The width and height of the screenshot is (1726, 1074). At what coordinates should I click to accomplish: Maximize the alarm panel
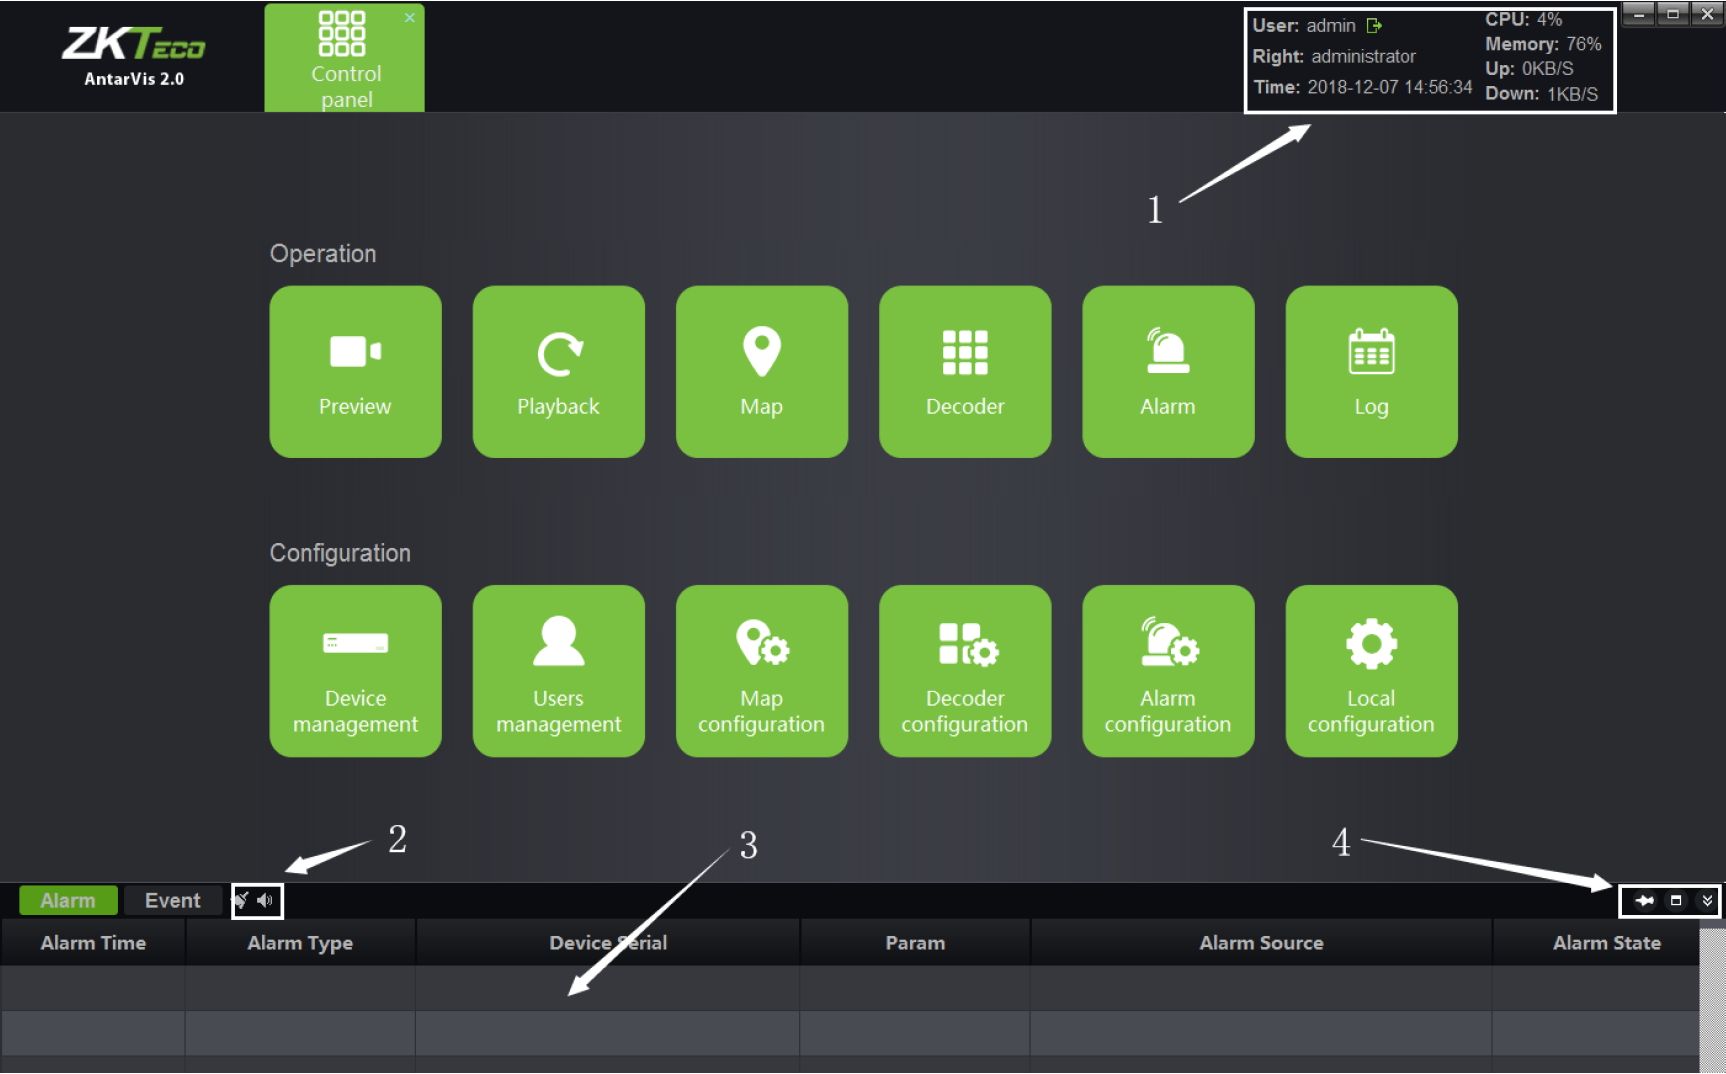tap(1676, 901)
